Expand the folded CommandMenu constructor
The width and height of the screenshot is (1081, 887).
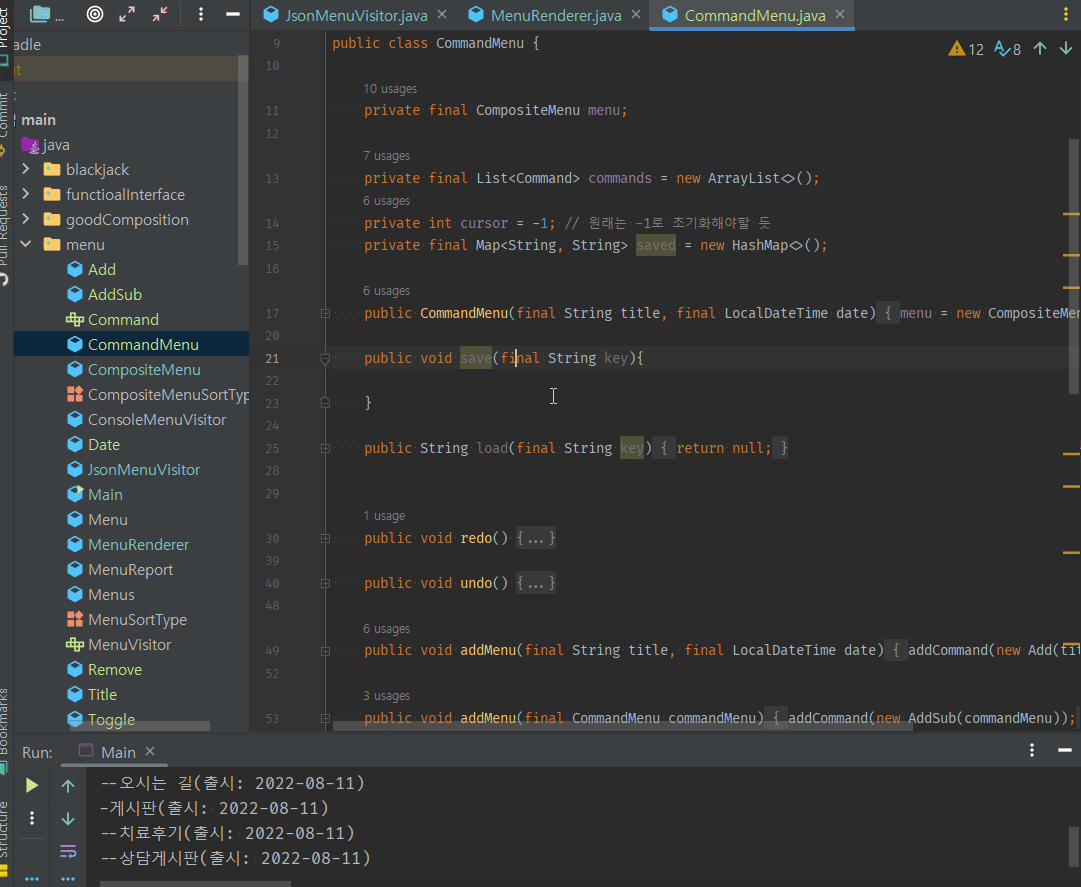(325, 314)
